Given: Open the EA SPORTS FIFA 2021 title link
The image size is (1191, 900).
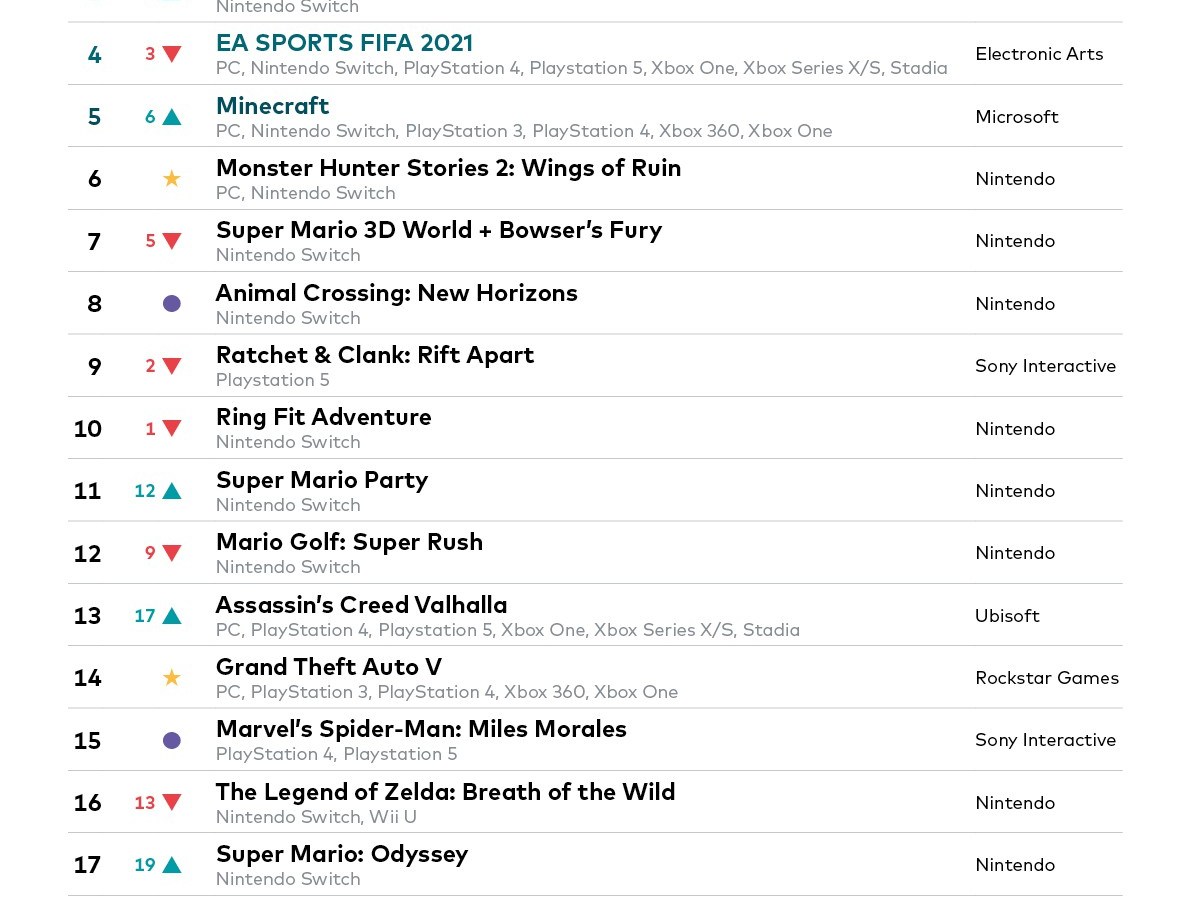Looking at the screenshot, I should [x=344, y=43].
